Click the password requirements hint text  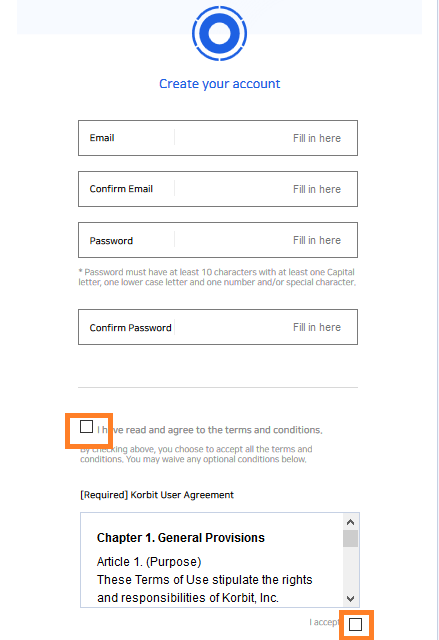[217, 277]
